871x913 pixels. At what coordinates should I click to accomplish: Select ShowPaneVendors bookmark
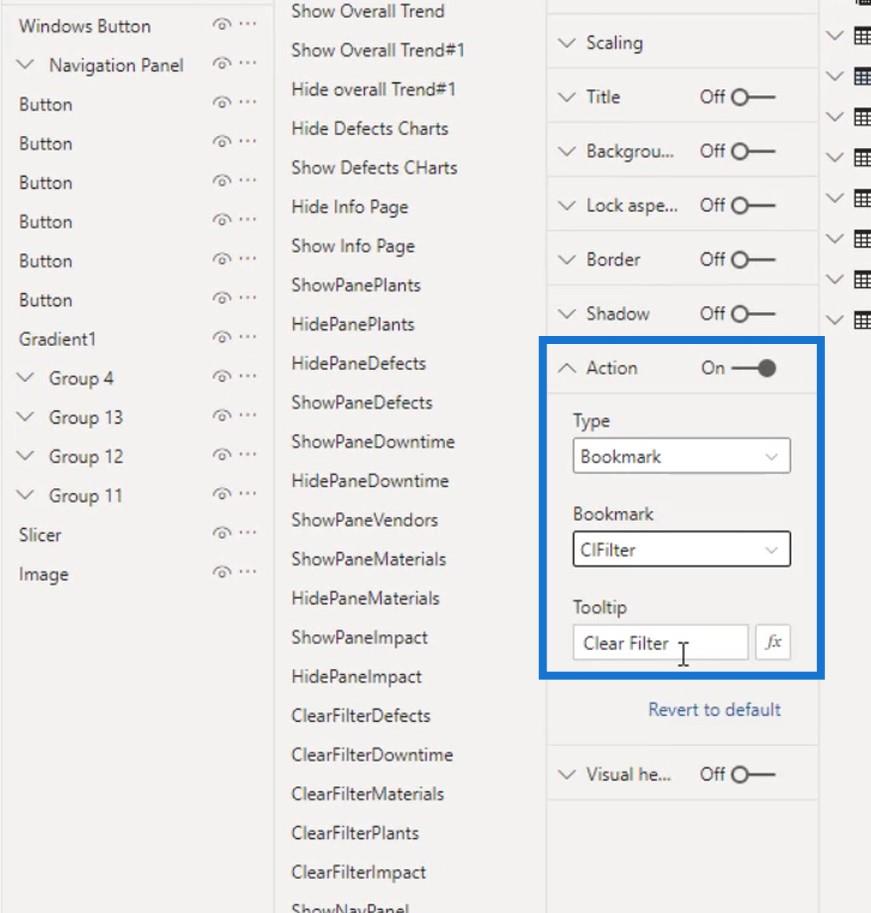tap(364, 519)
